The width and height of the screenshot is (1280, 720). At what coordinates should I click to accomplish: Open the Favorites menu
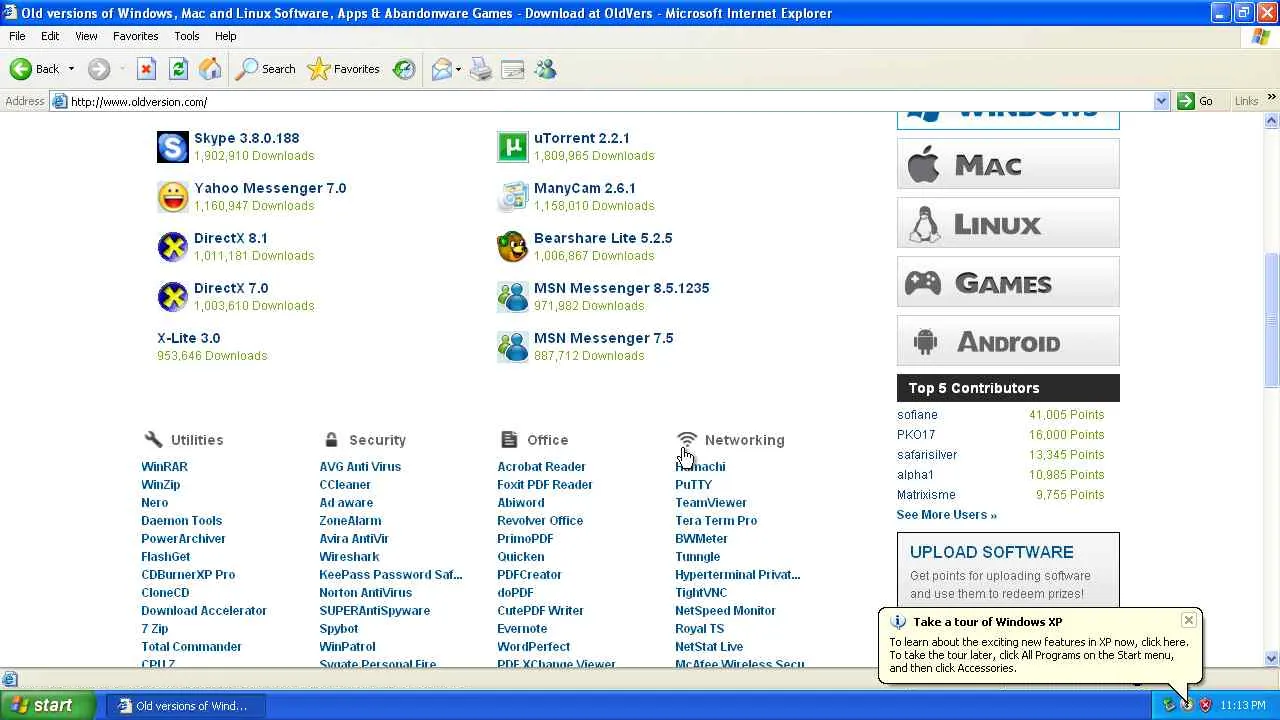pyautogui.click(x=136, y=36)
